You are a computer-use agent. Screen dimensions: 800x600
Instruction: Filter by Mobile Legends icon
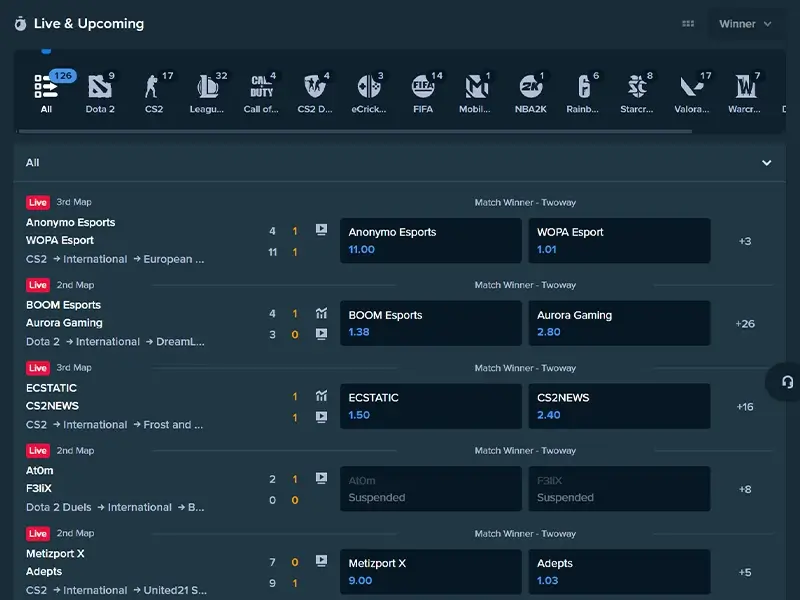[x=477, y=87]
